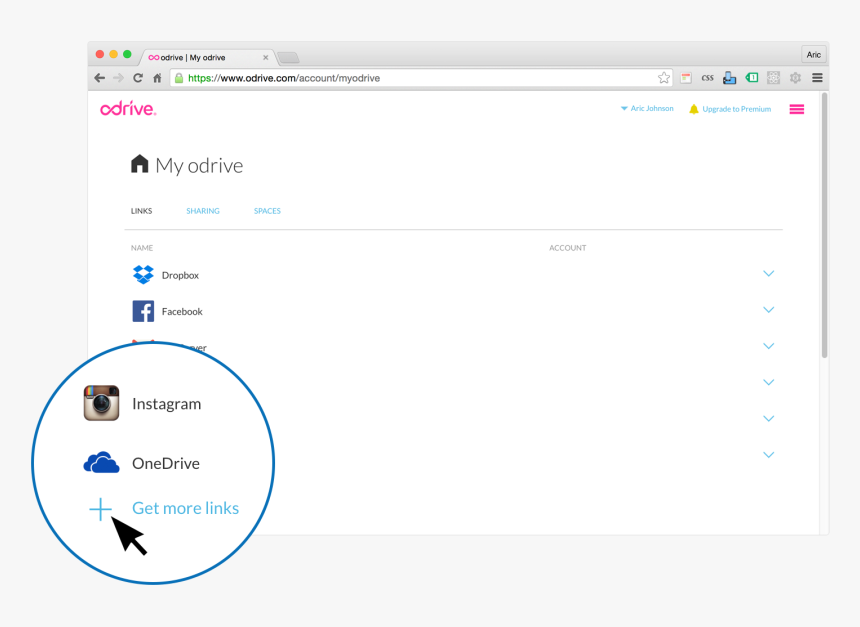Image resolution: width=860 pixels, height=627 pixels.
Task: Expand the Dropbox row chevron
Action: 768,274
